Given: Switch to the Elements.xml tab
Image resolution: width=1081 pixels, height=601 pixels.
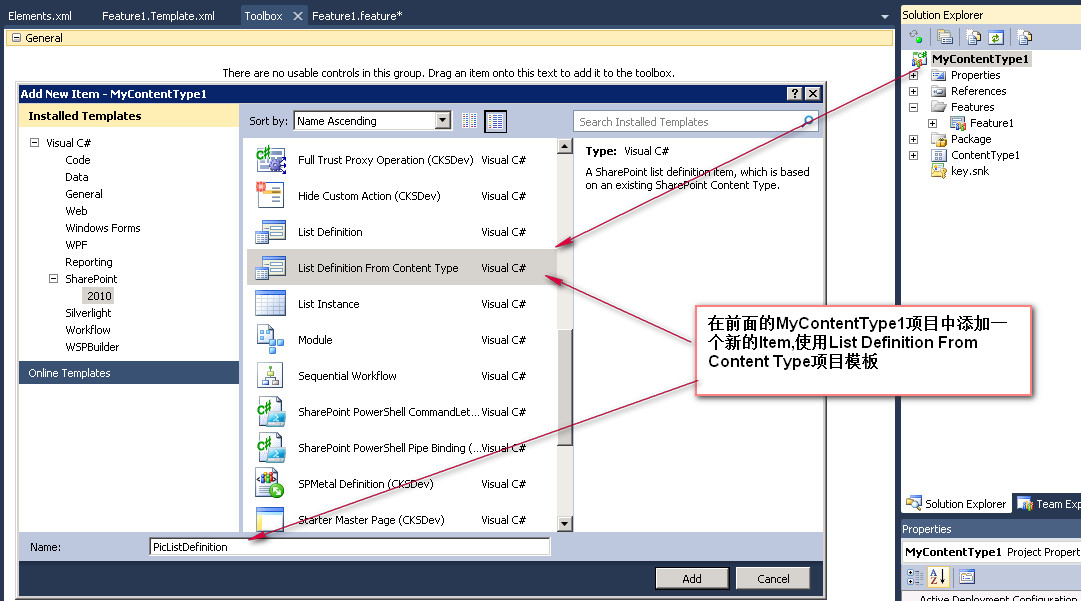Looking at the screenshot, I should tap(40, 16).
